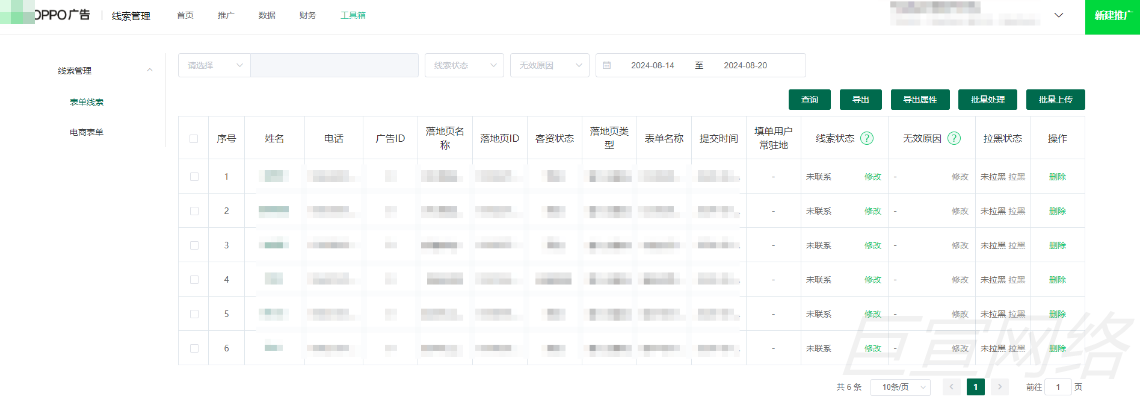Click the 提交时间 column header

pyautogui.click(x=718, y=139)
